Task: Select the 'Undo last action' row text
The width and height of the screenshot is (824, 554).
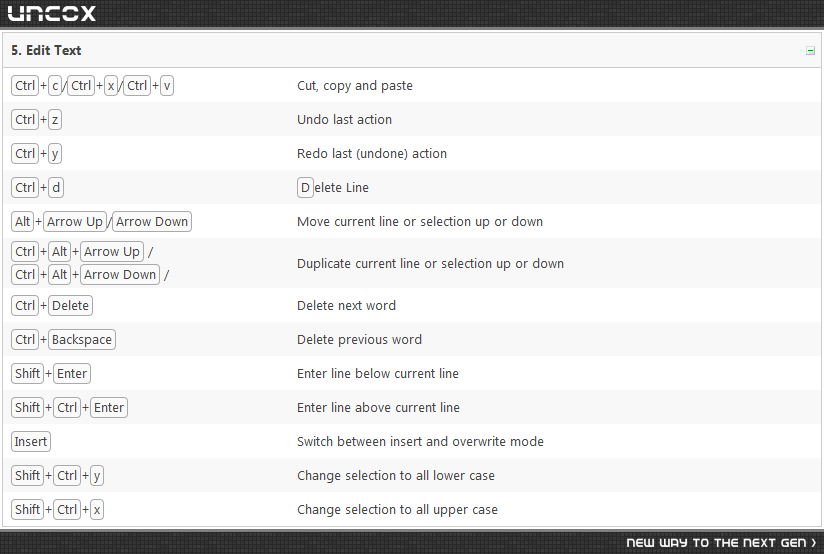Action: click(x=344, y=120)
